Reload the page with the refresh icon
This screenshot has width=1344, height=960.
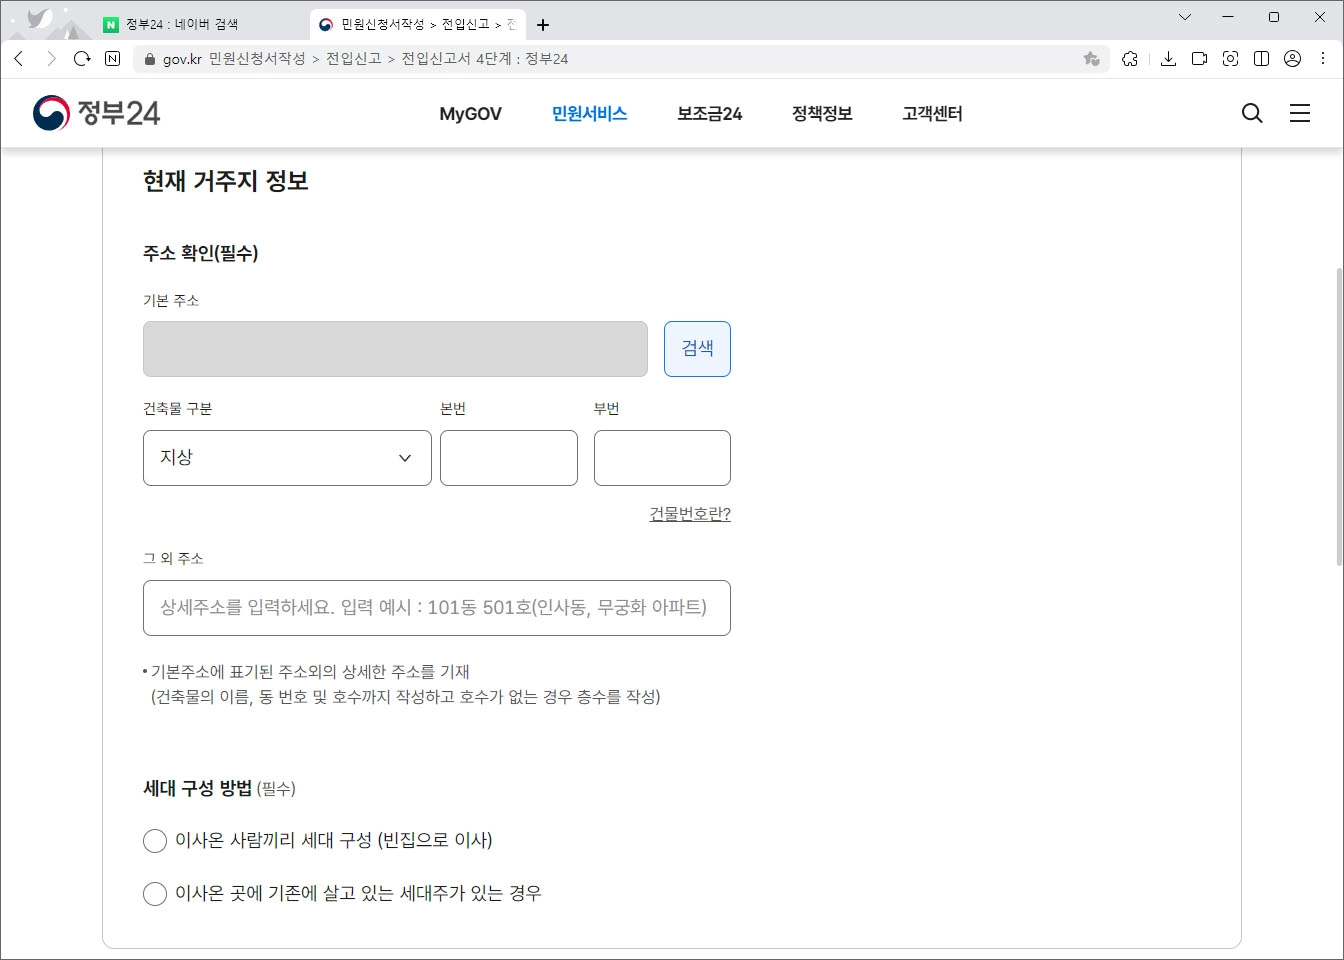[x=82, y=59]
